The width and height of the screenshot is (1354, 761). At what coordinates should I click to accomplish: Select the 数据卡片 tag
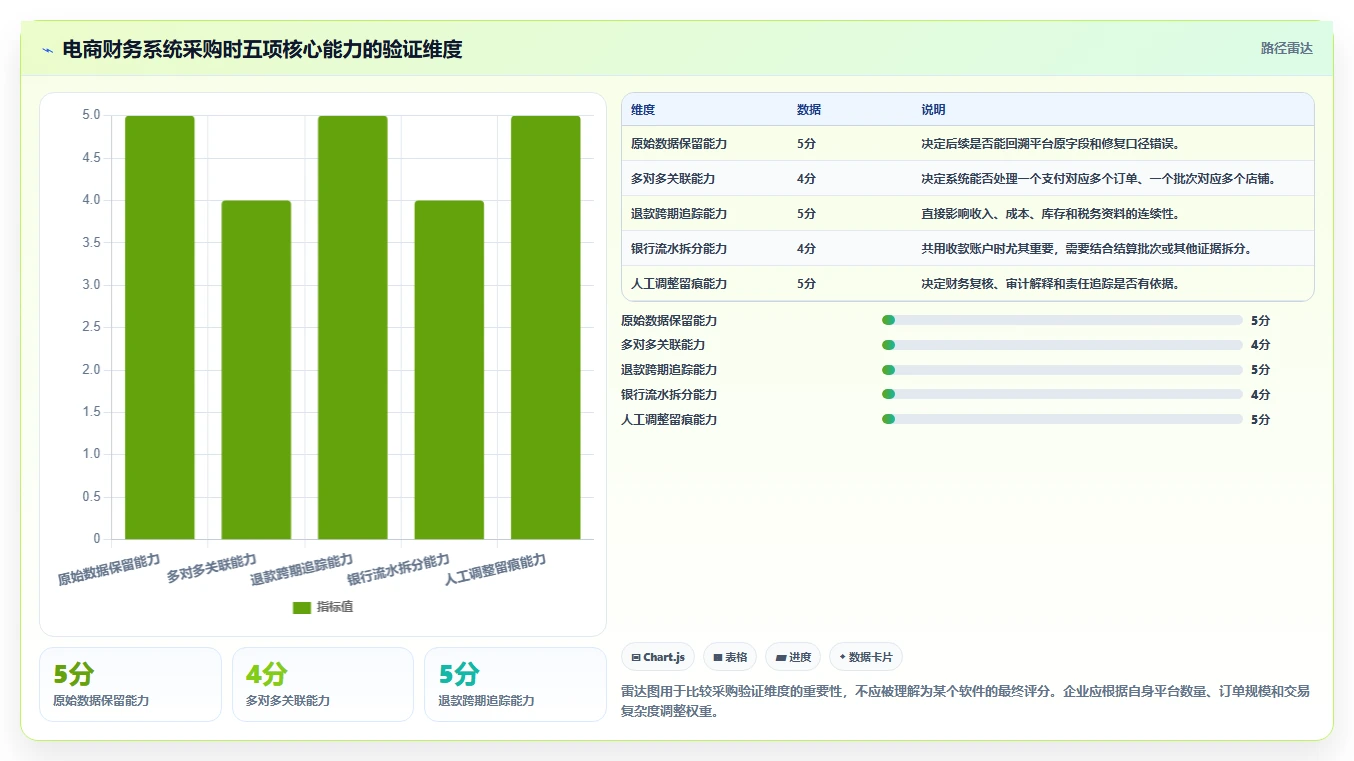point(866,657)
